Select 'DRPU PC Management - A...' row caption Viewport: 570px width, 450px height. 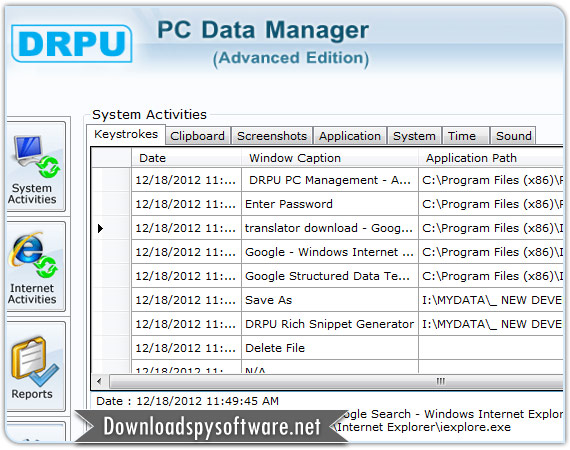[330, 180]
